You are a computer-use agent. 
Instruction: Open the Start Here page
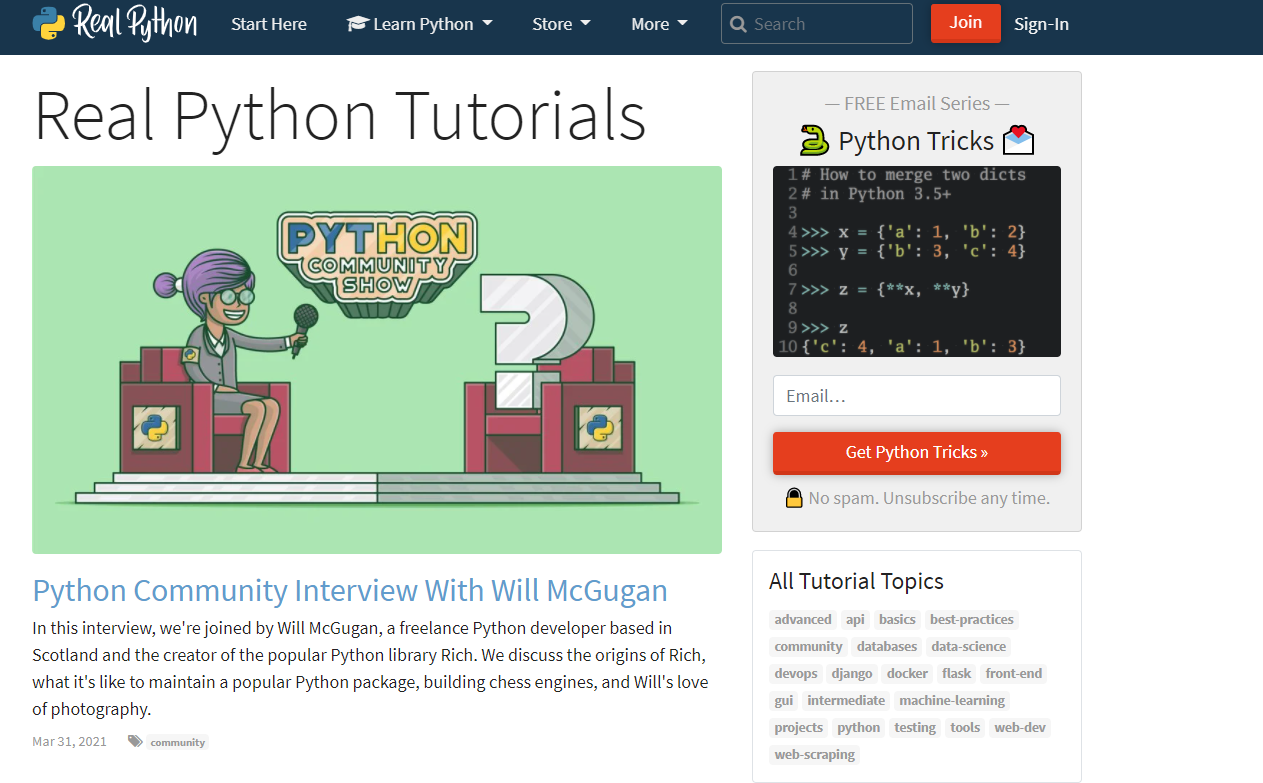(x=269, y=24)
